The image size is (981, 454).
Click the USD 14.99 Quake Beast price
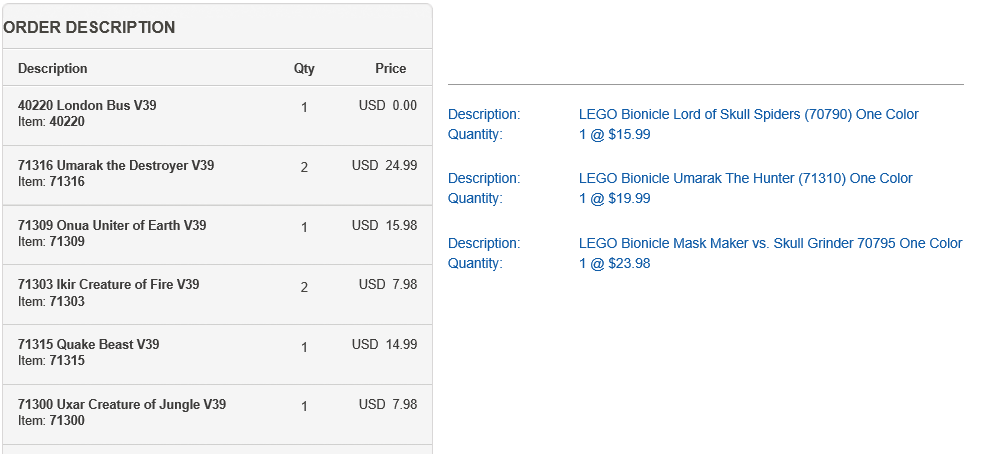(x=384, y=345)
